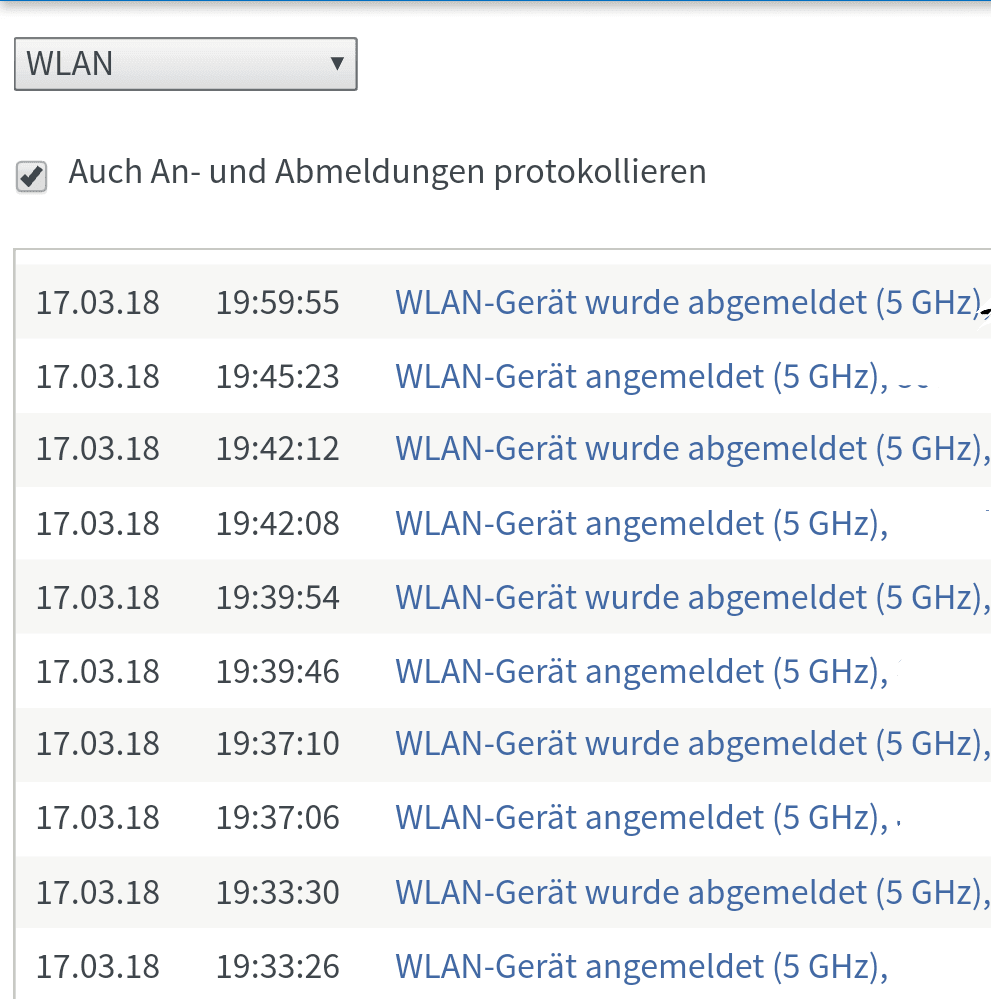Image resolution: width=991 pixels, height=999 pixels.
Task: Open the 19:39:46 'angemeldet' log entry
Action: pos(641,671)
